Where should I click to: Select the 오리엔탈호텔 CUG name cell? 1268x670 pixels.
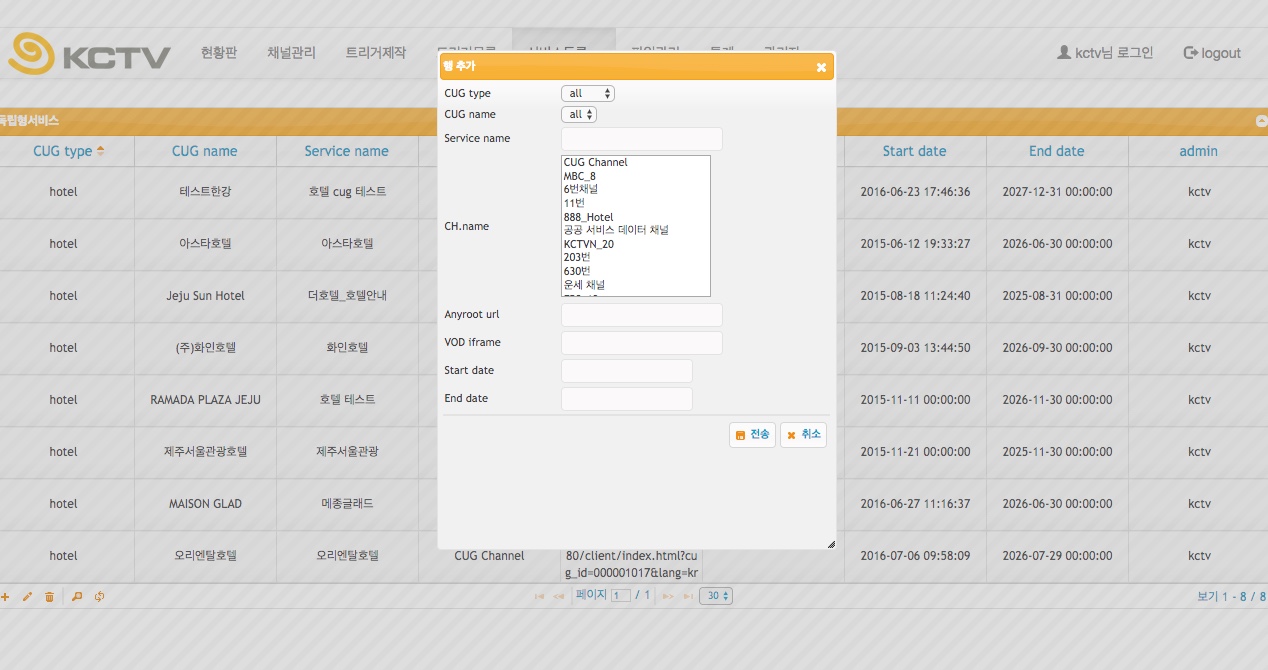point(205,556)
